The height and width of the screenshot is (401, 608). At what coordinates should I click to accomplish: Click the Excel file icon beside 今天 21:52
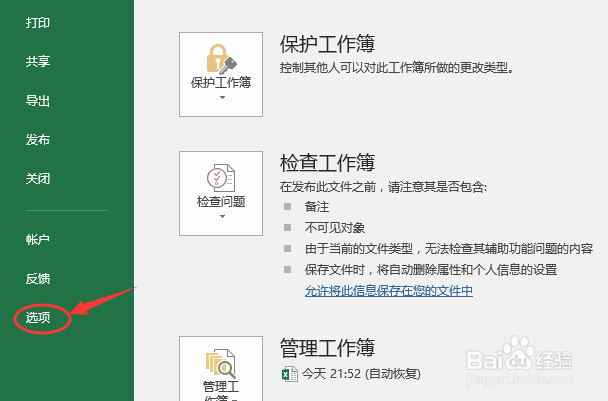pos(290,374)
